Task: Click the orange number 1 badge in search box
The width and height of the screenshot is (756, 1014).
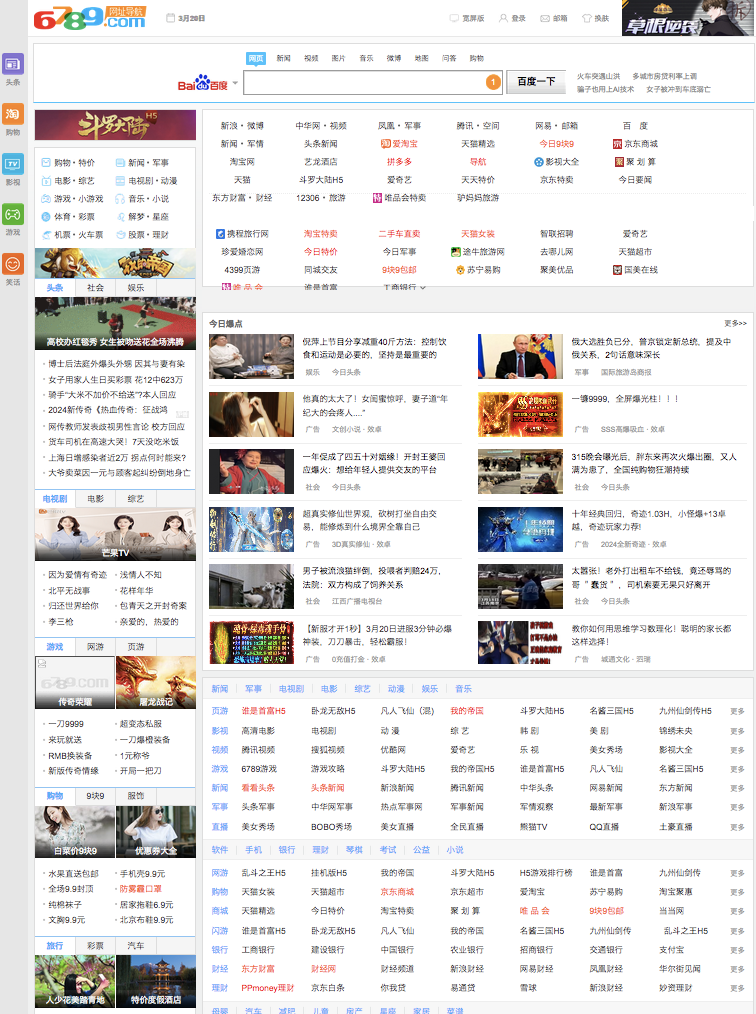Action: [493, 82]
